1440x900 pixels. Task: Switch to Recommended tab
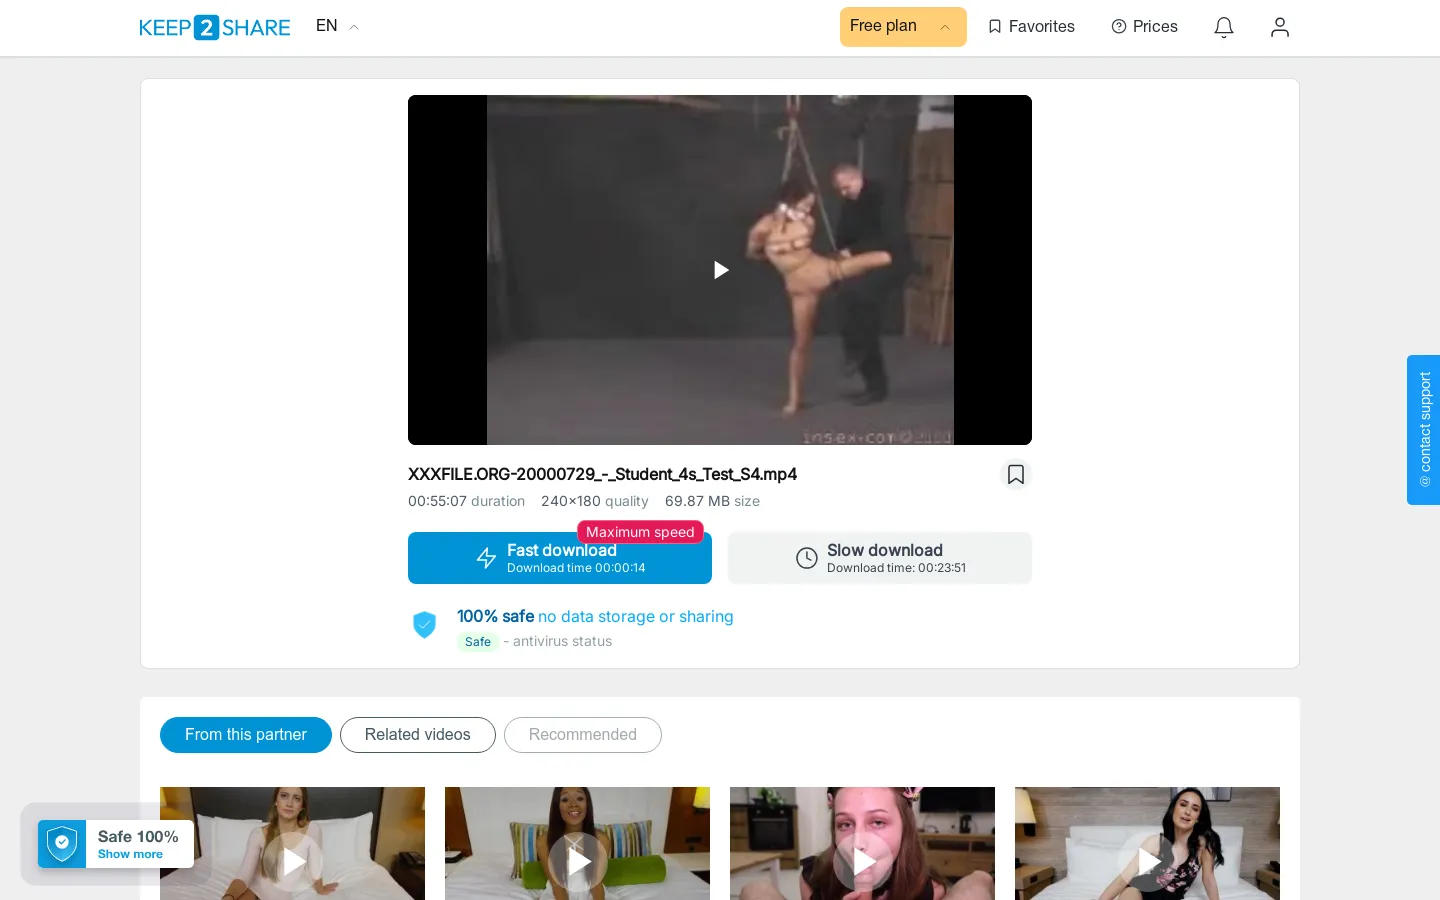583,735
